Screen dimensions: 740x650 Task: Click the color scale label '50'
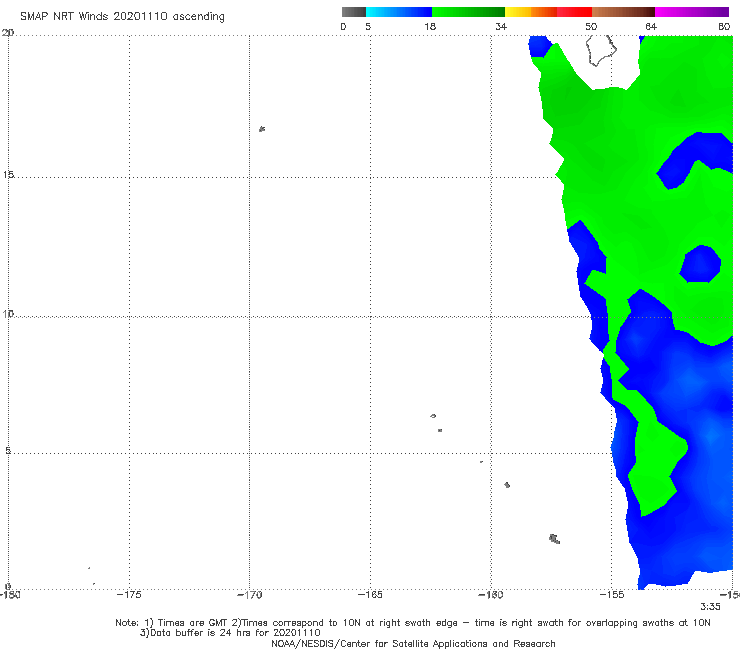[591, 26]
